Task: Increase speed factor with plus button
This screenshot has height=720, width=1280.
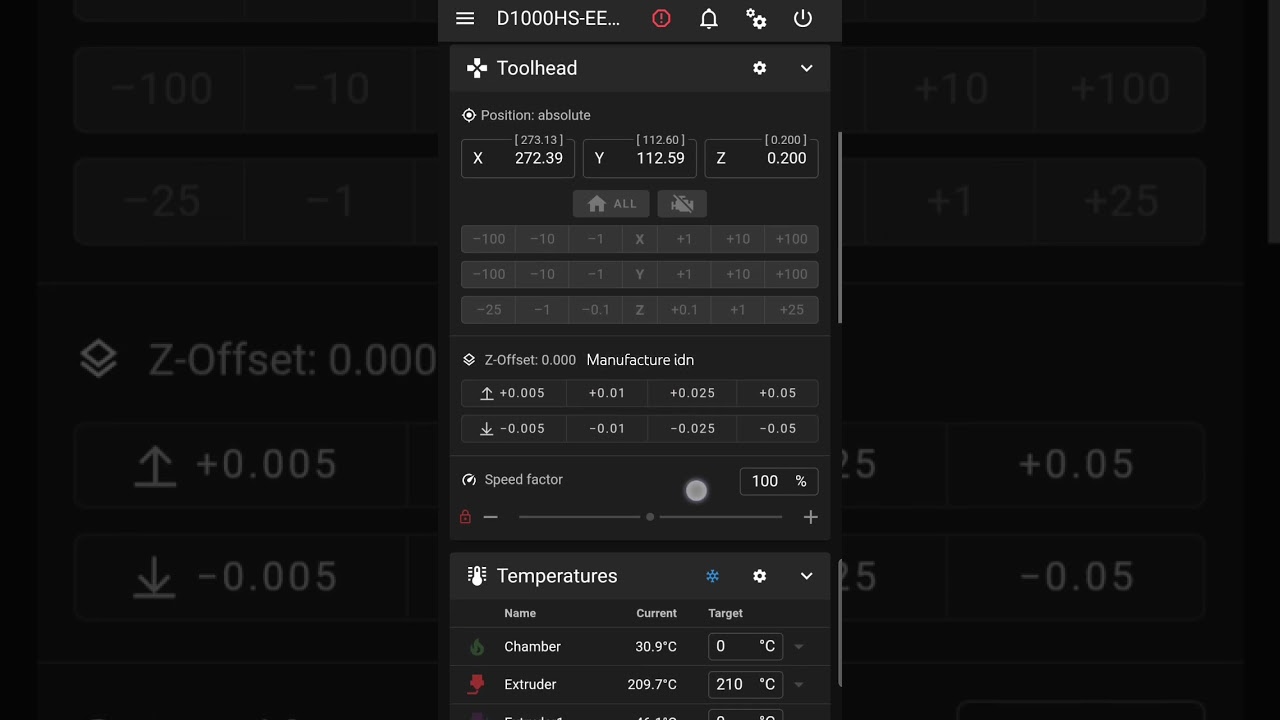Action: coord(810,517)
